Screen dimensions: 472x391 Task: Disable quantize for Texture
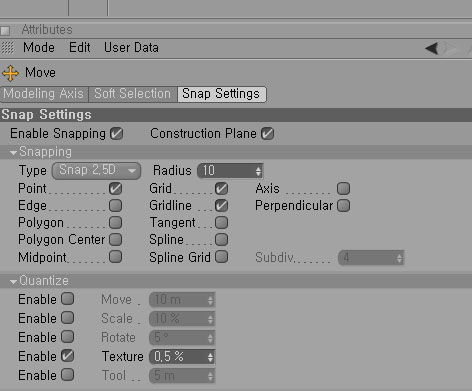point(68,356)
